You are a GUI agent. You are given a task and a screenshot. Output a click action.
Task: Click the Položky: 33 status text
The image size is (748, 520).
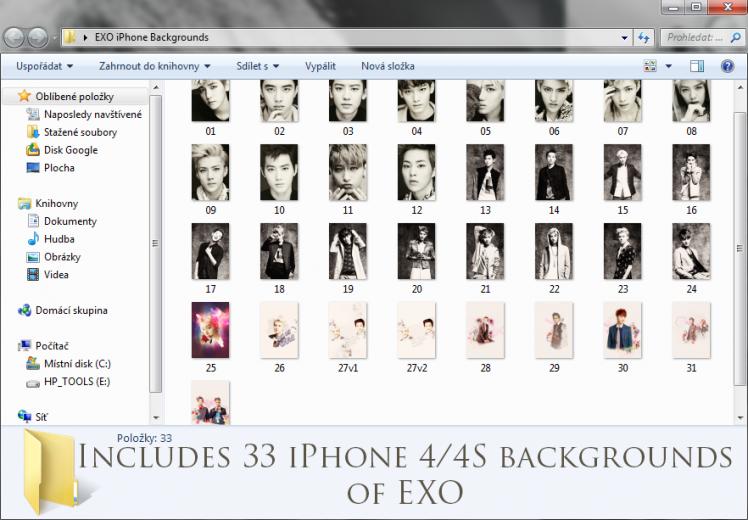(x=144, y=438)
